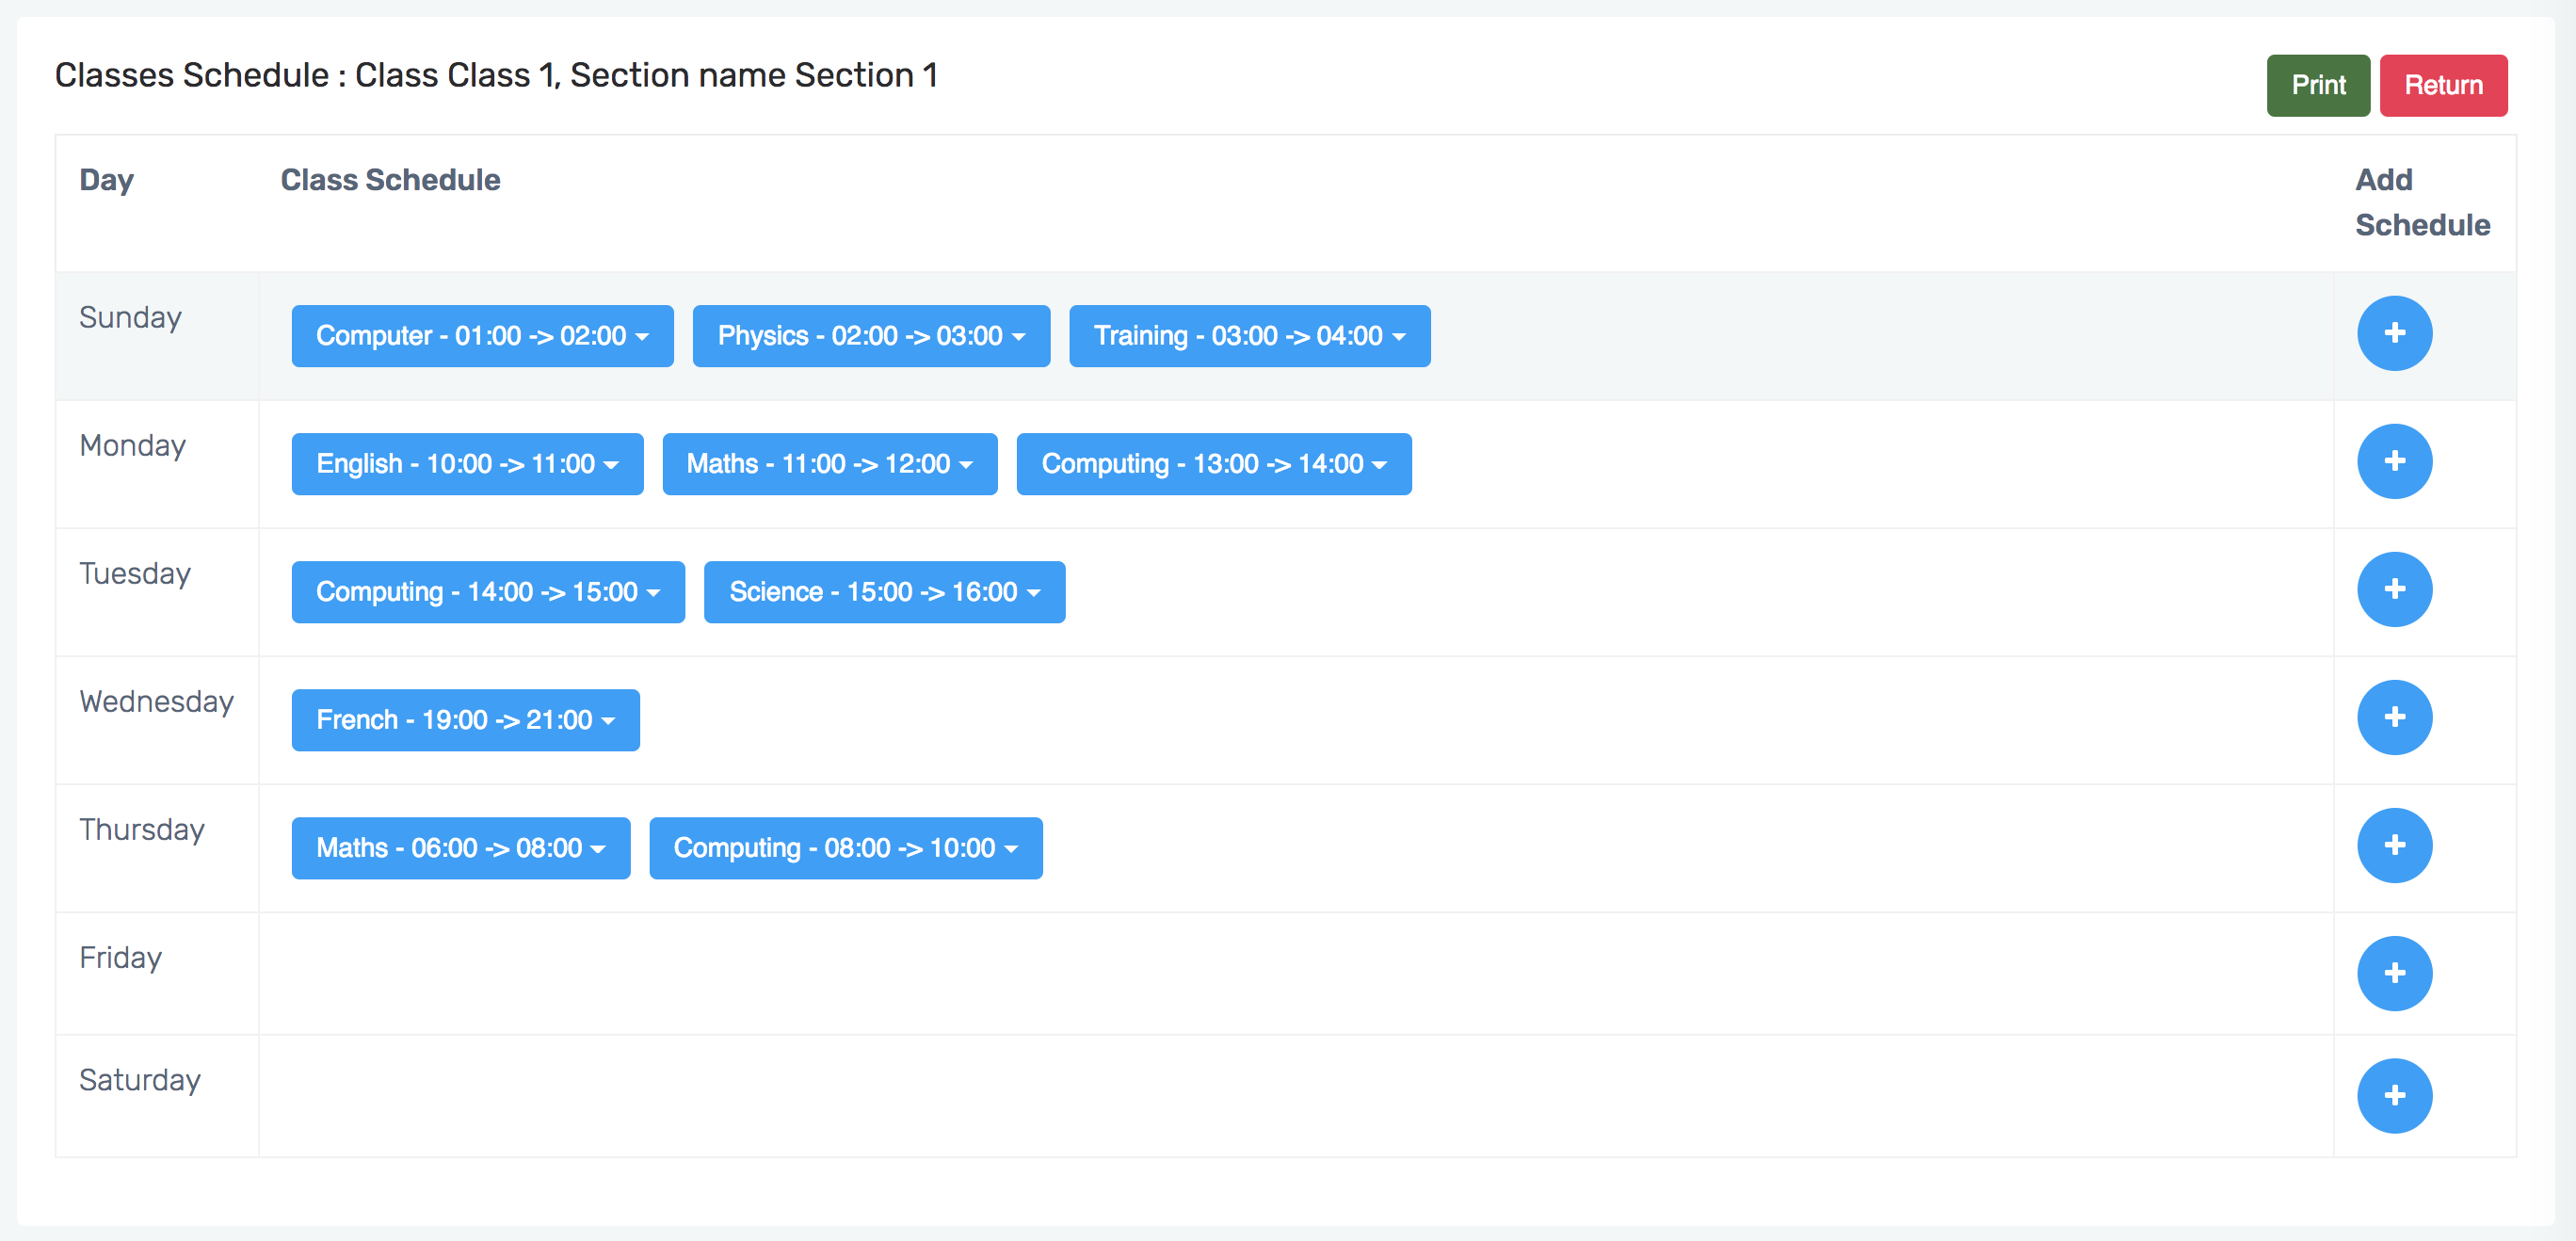Open the Maths 11:00 -> 12:00 dropdown

(x=829, y=464)
